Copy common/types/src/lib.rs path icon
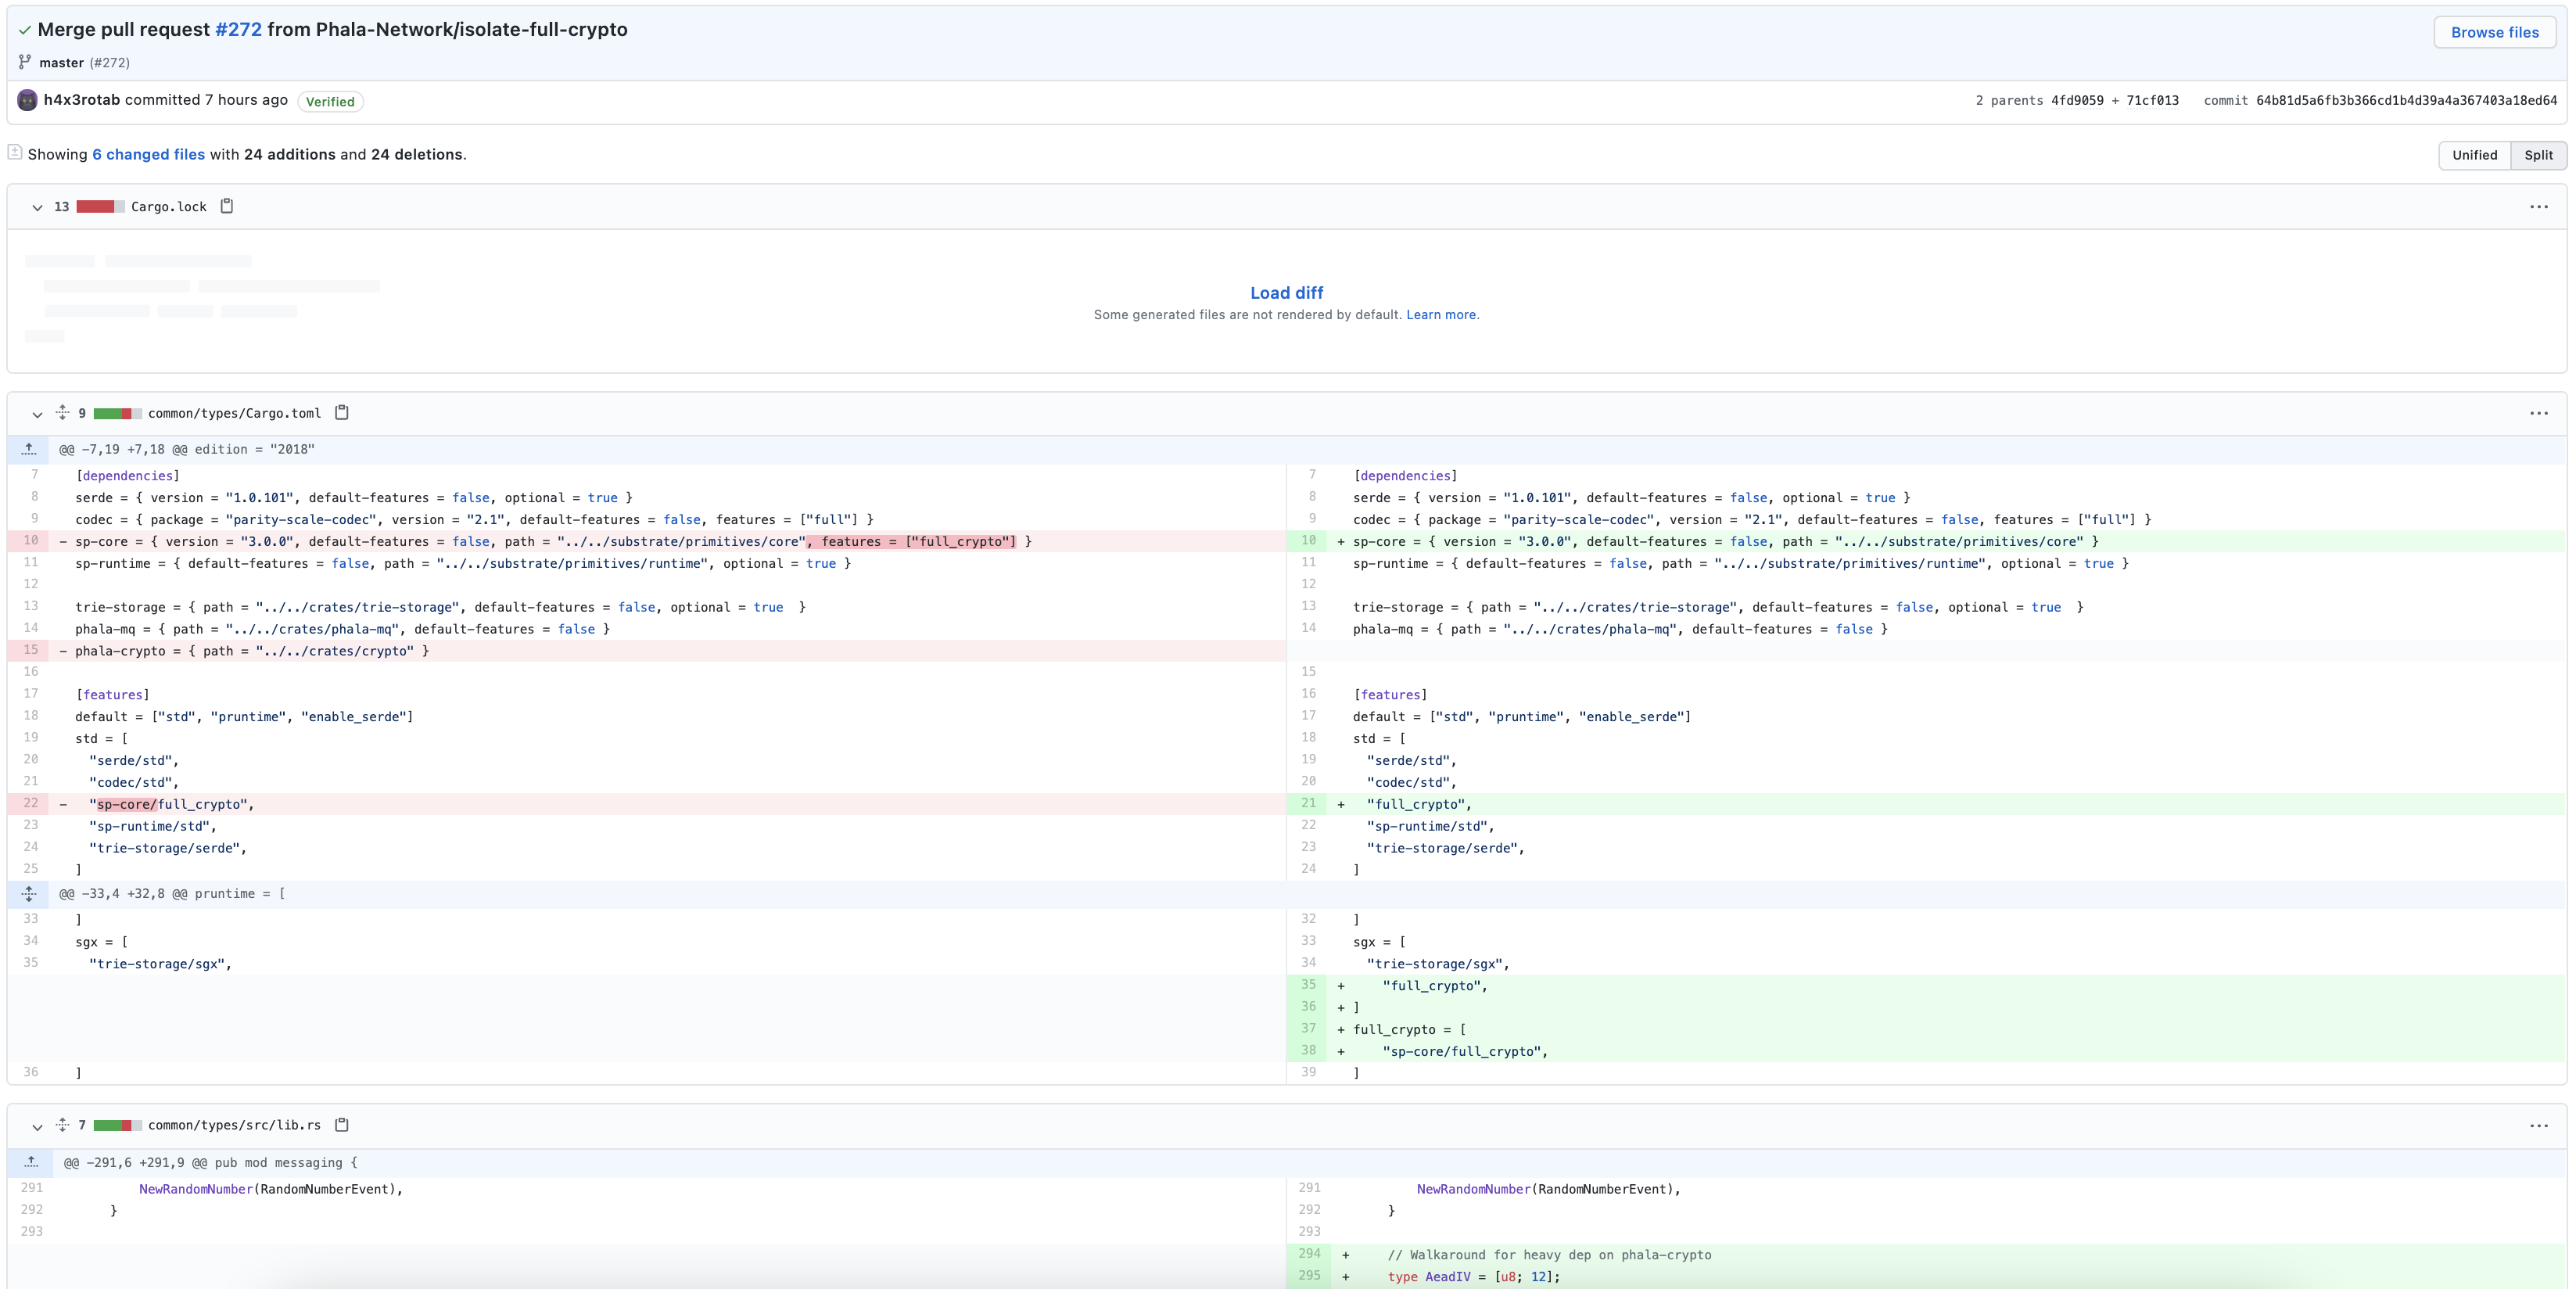2576x1289 pixels. tap(341, 1125)
